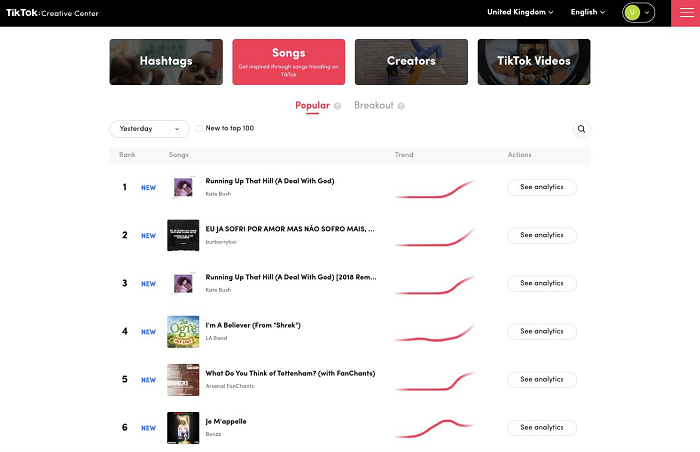Viewport: 700px width, 452px height.
Task: Tick the New to top 100 checkbox
Action: 200,129
